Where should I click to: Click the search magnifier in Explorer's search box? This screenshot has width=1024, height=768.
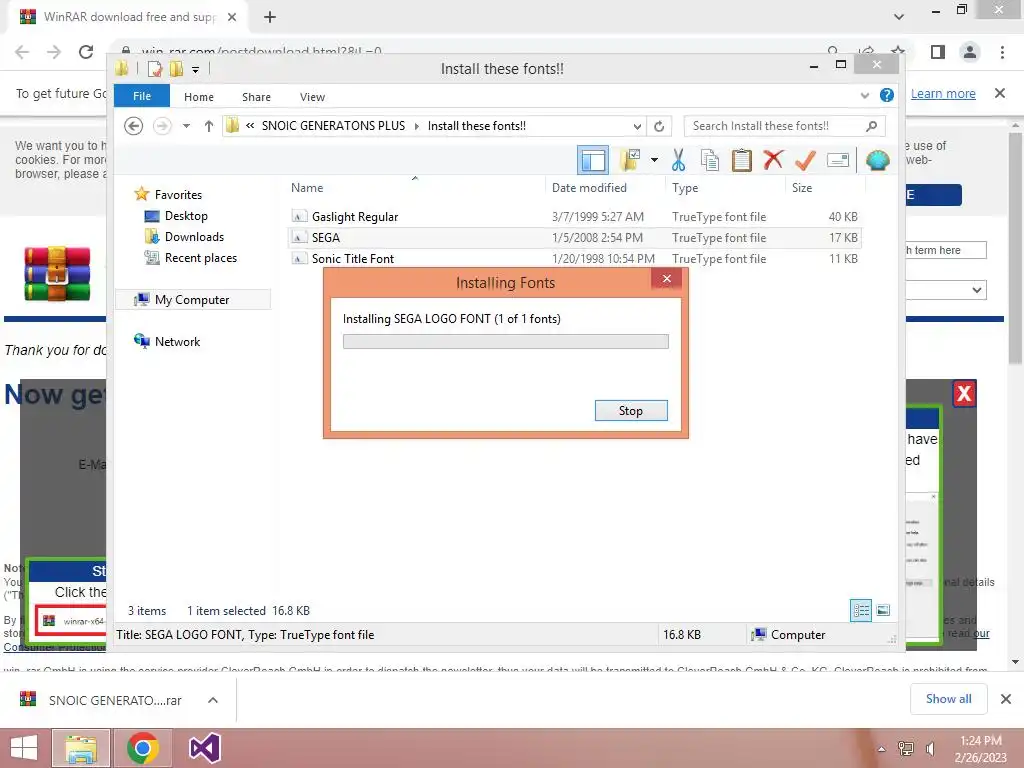coord(871,126)
